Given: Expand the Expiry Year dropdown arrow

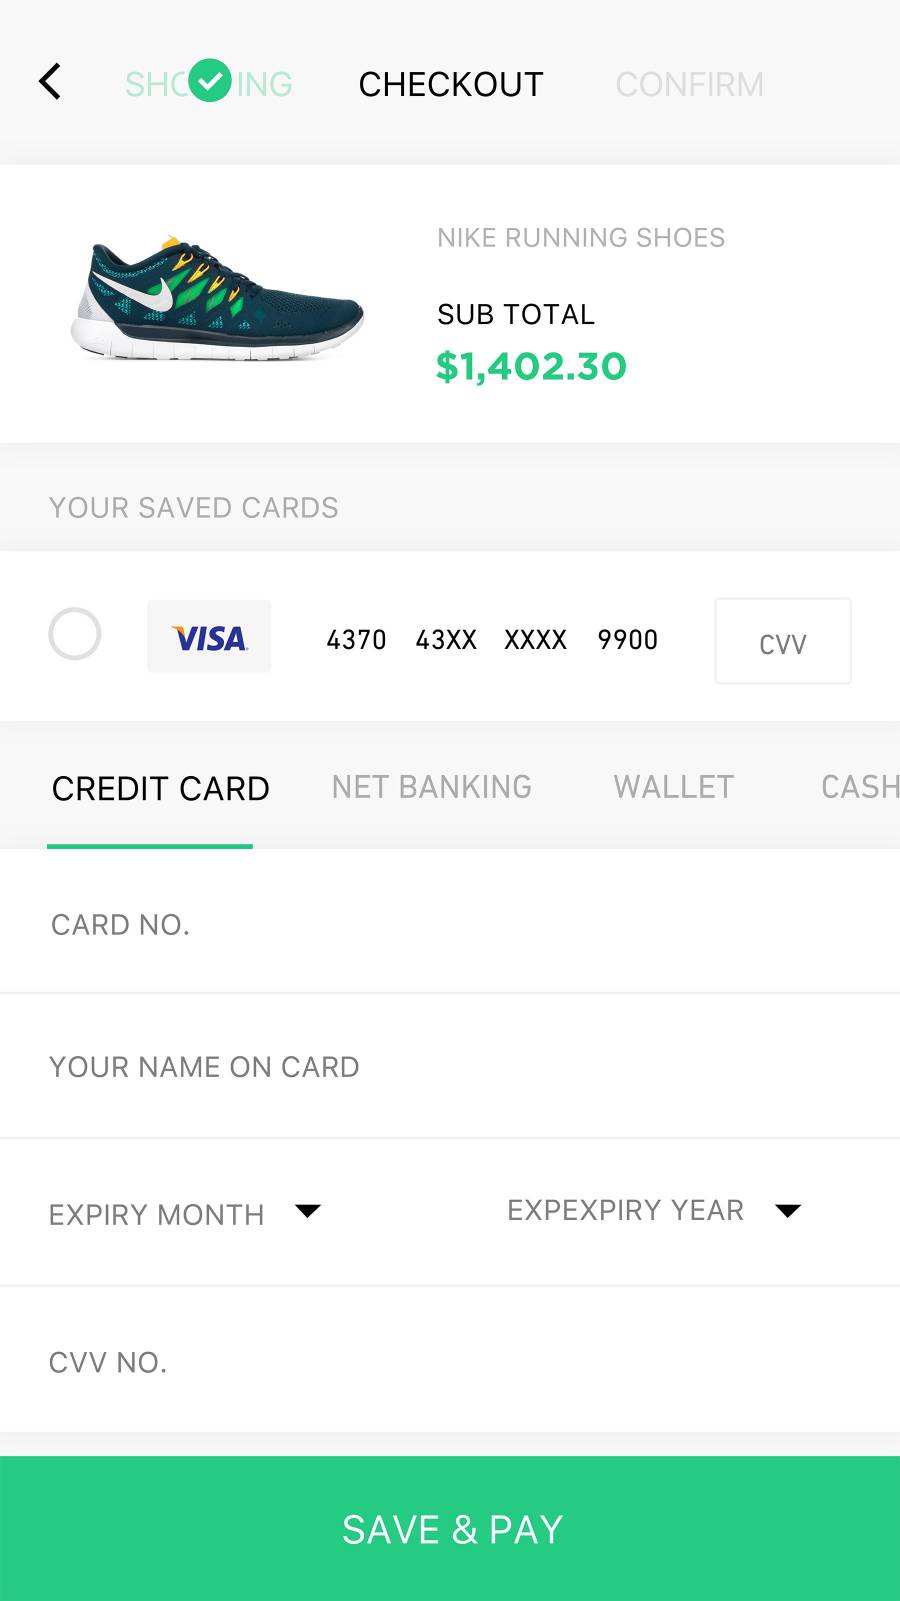Looking at the screenshot, I should click(788, 1211).
